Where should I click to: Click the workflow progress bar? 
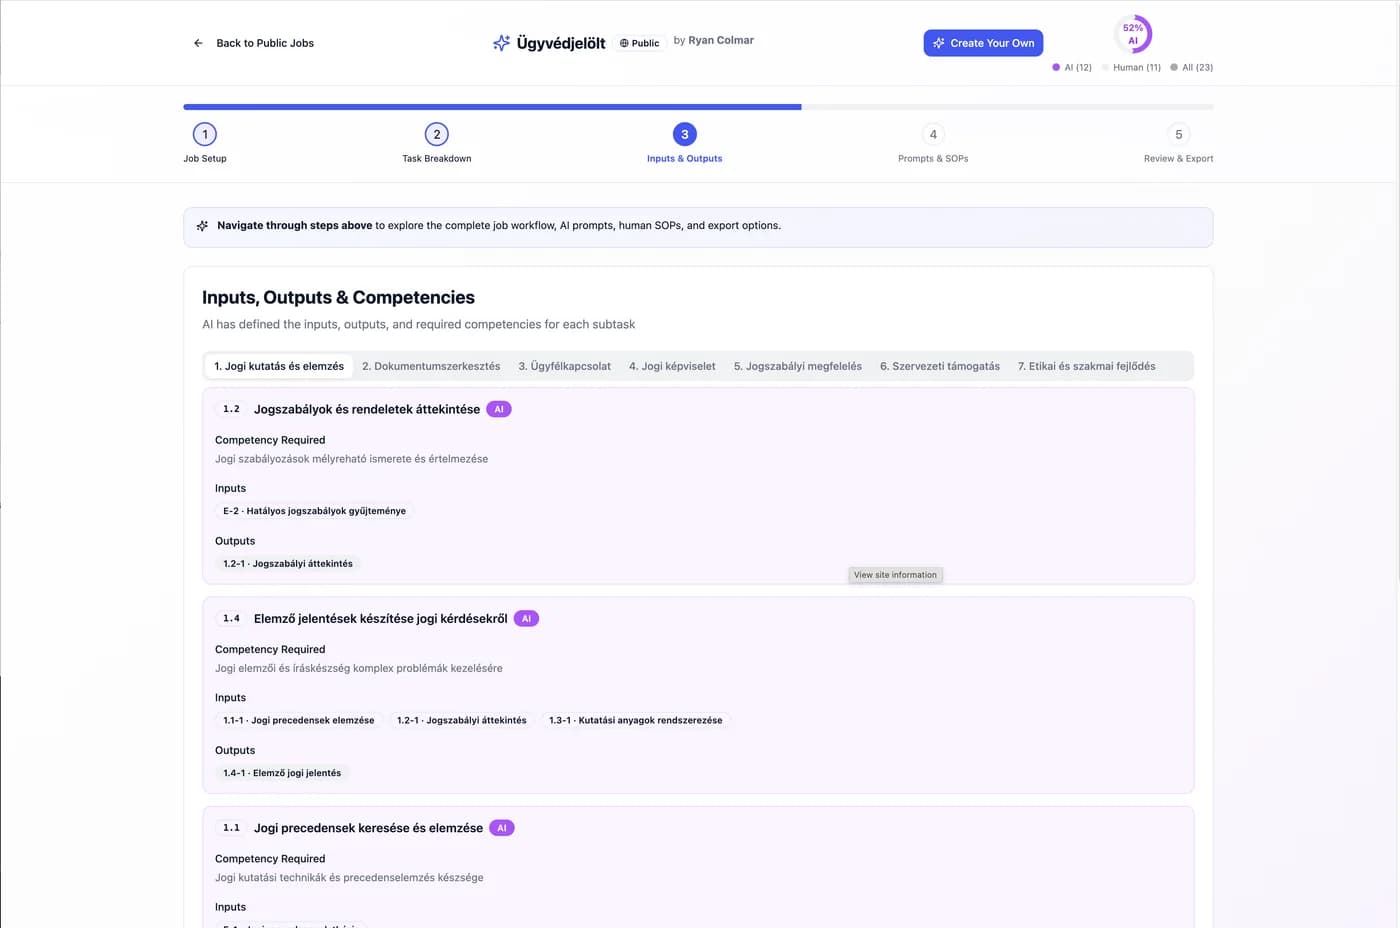point(698,106)
